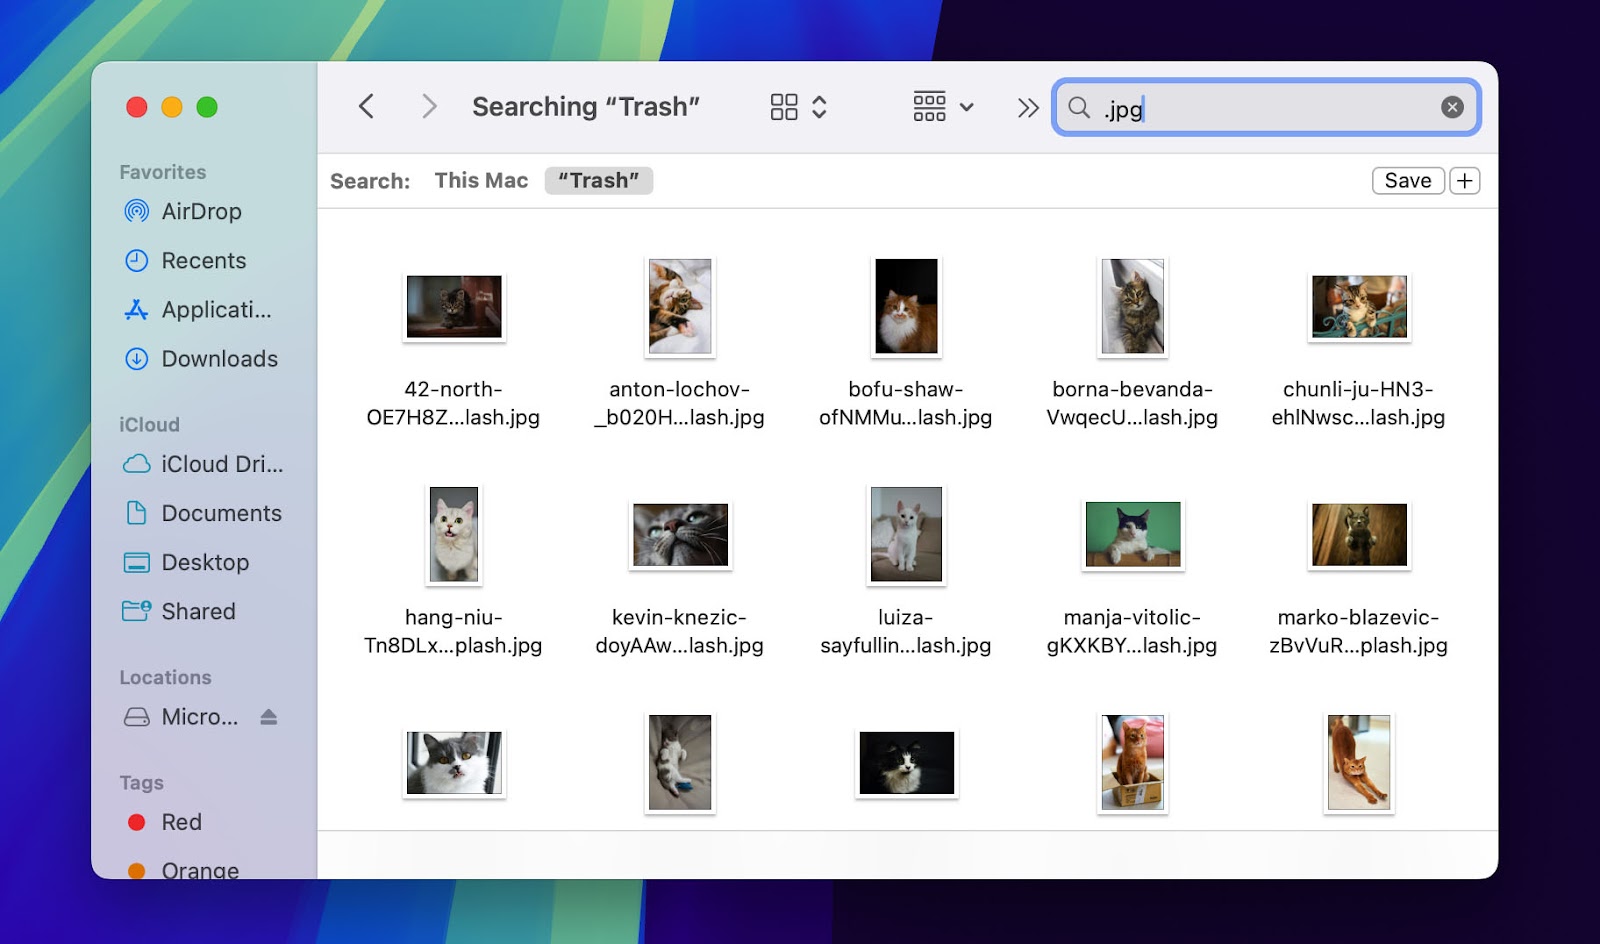Set search scope to "Trash"
The height and width of the screenshot is (944, 1600).
coord(598,180)
